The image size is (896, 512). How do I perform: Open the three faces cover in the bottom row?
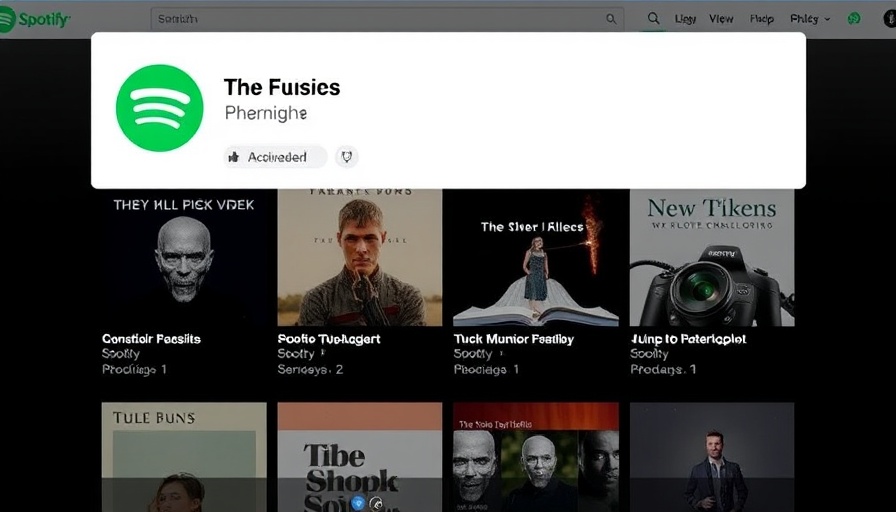click(536, 457)
